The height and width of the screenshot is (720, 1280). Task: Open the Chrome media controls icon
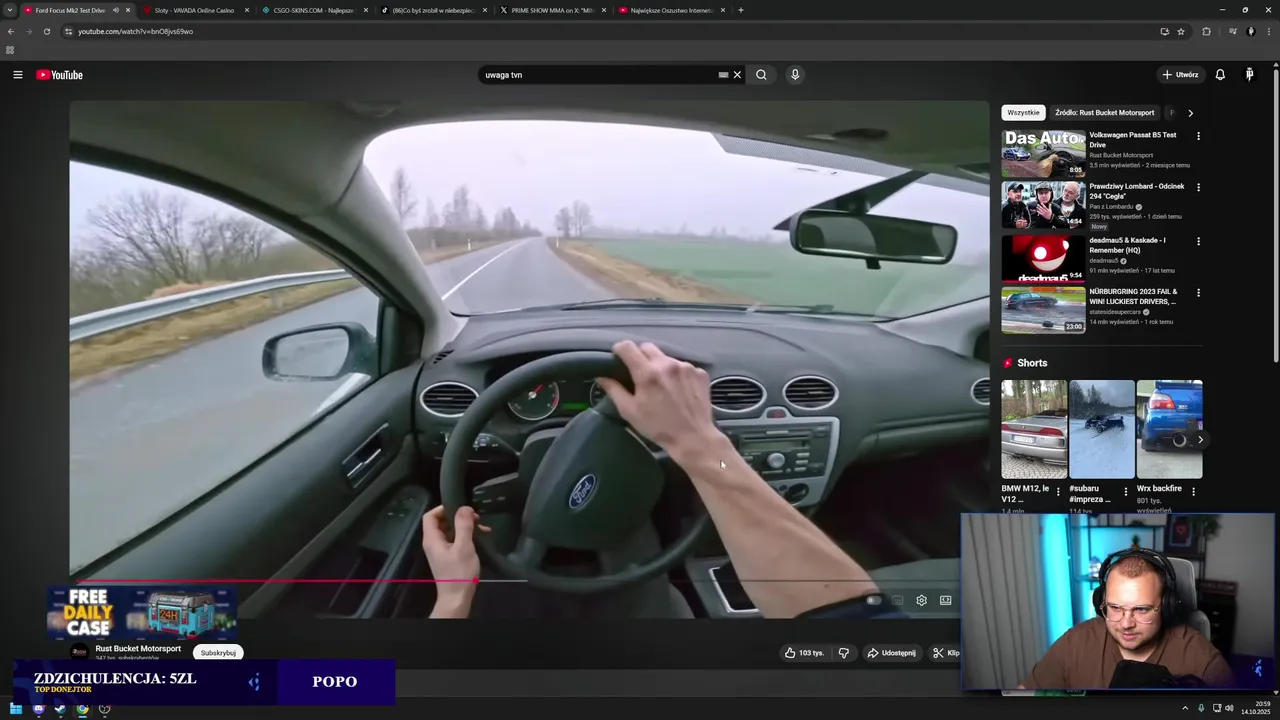click(1232, 31)
